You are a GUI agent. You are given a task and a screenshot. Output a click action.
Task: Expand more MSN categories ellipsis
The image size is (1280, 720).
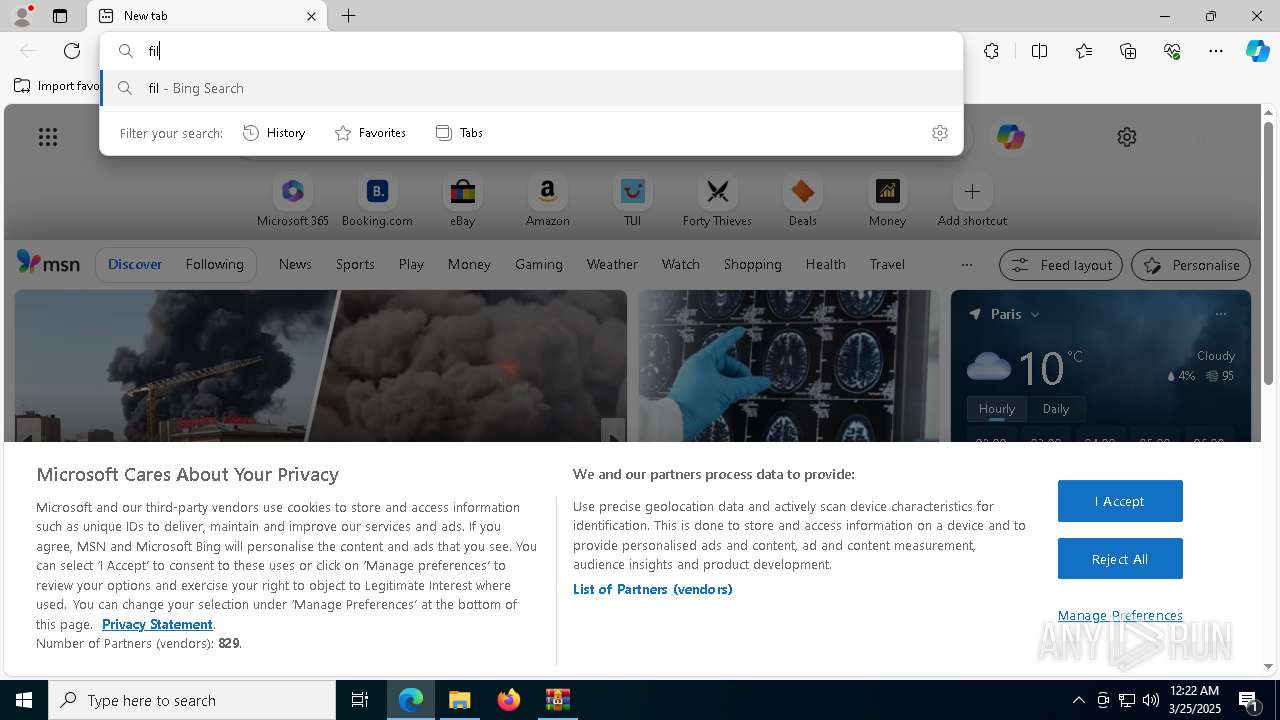pos(966,265)
